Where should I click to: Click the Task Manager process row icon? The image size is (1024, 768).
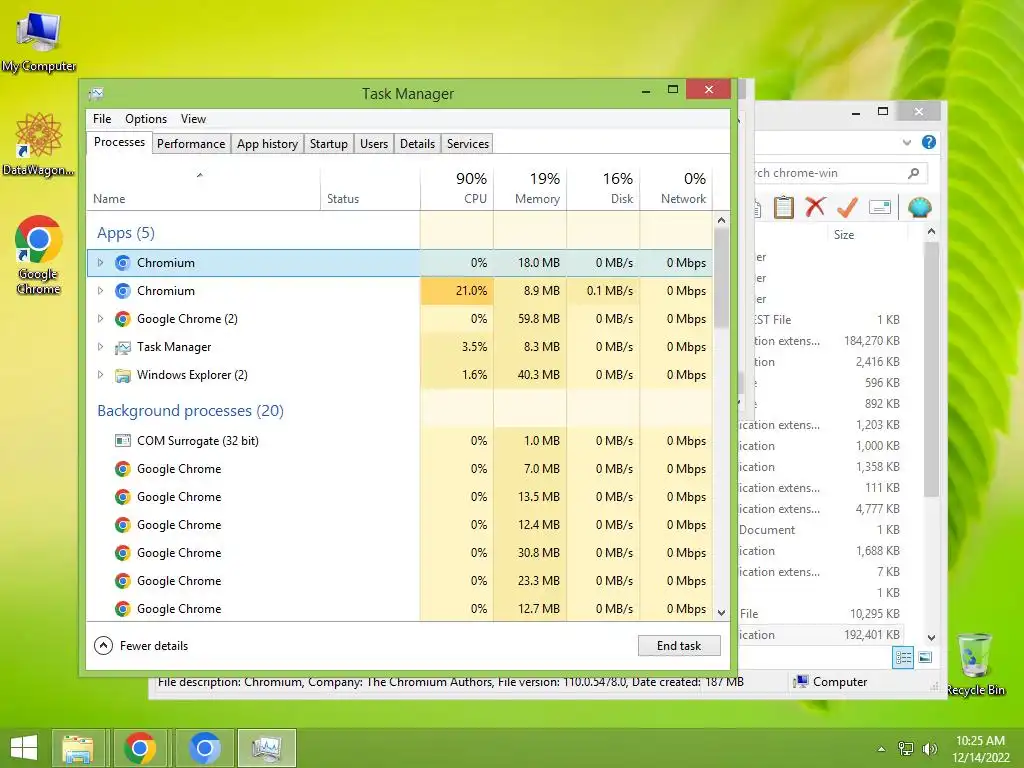coord(122,347)
